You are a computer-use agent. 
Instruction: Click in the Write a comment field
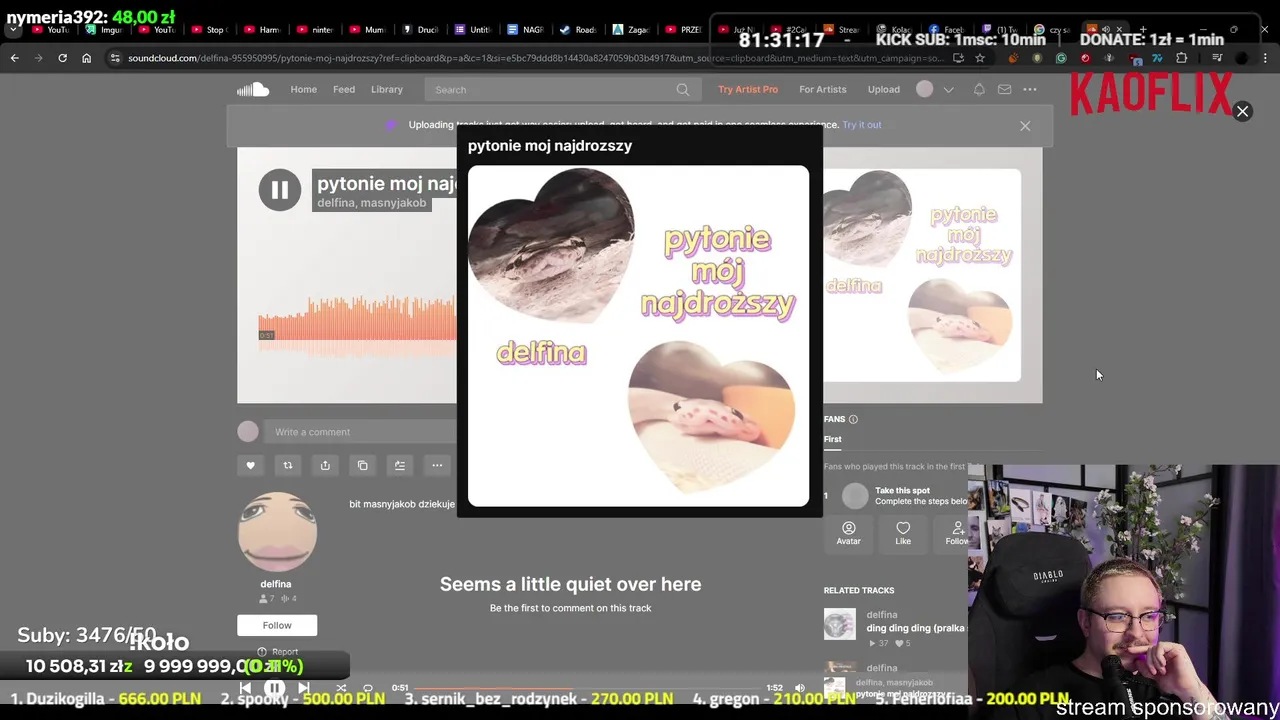(360, 432)
